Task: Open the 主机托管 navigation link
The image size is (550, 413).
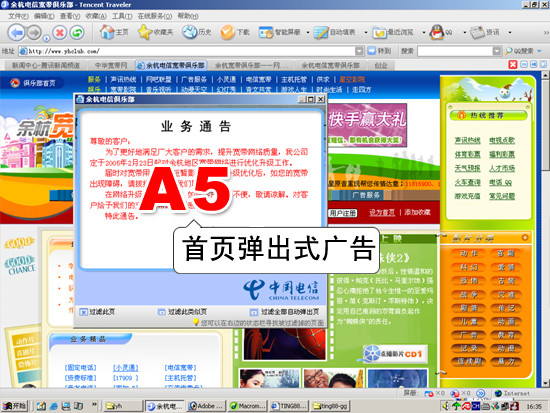Action: click(294, 80)
